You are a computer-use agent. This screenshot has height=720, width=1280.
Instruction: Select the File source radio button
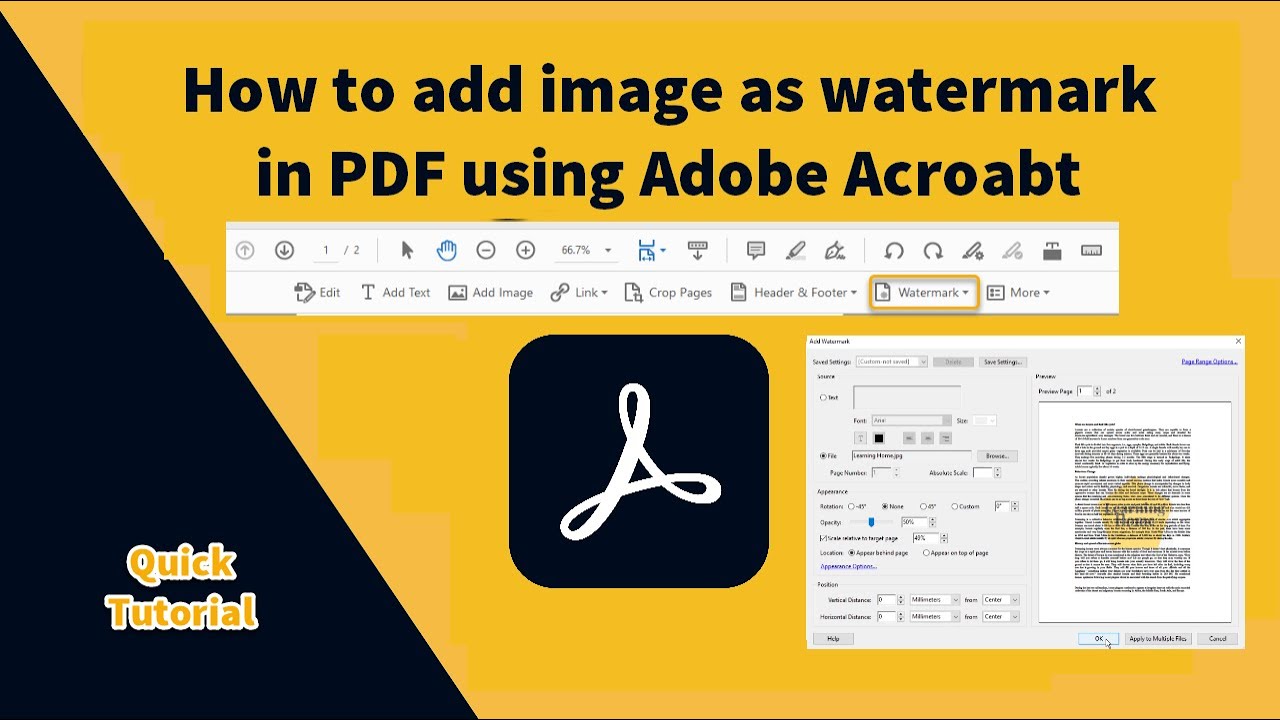[x=823, y=456]
